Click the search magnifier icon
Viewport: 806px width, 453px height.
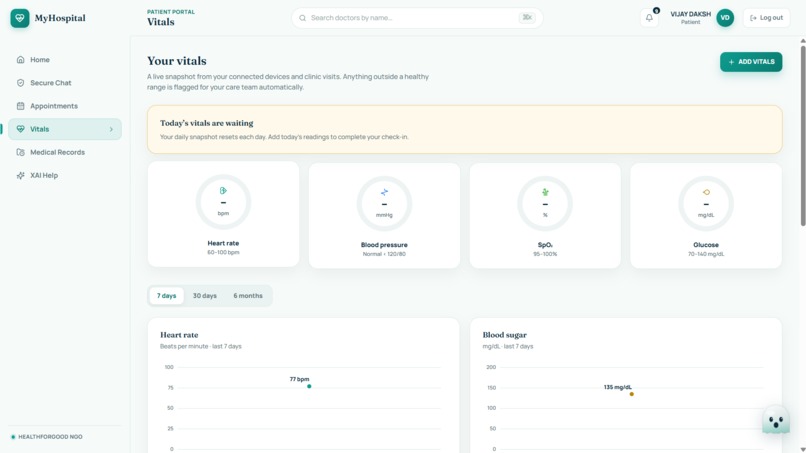pos(303,18)
